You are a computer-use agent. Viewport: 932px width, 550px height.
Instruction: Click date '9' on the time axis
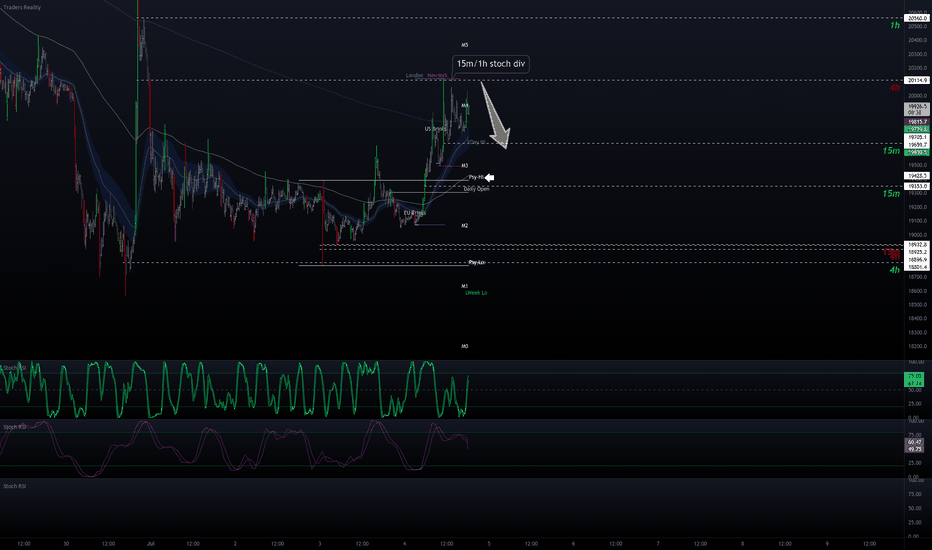click(827, 543)
